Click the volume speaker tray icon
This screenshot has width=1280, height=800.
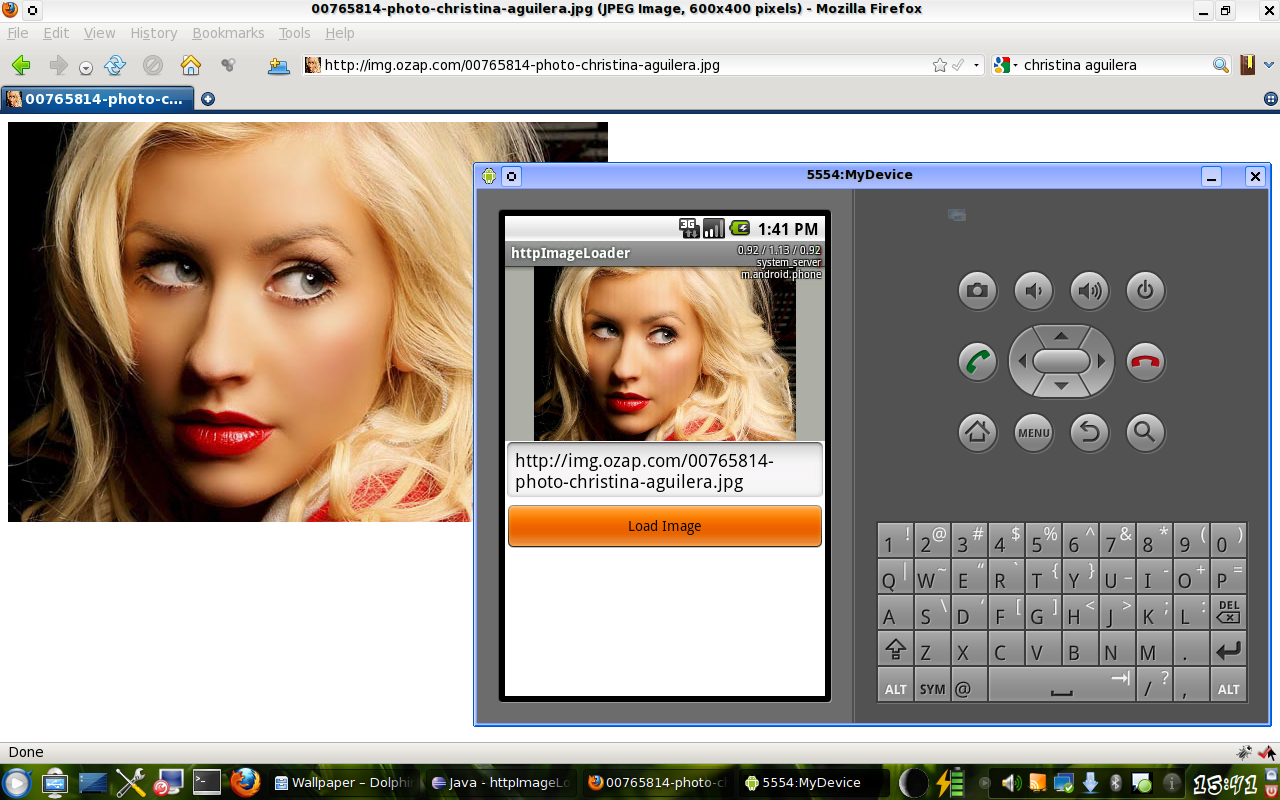tap(1011, 783)
